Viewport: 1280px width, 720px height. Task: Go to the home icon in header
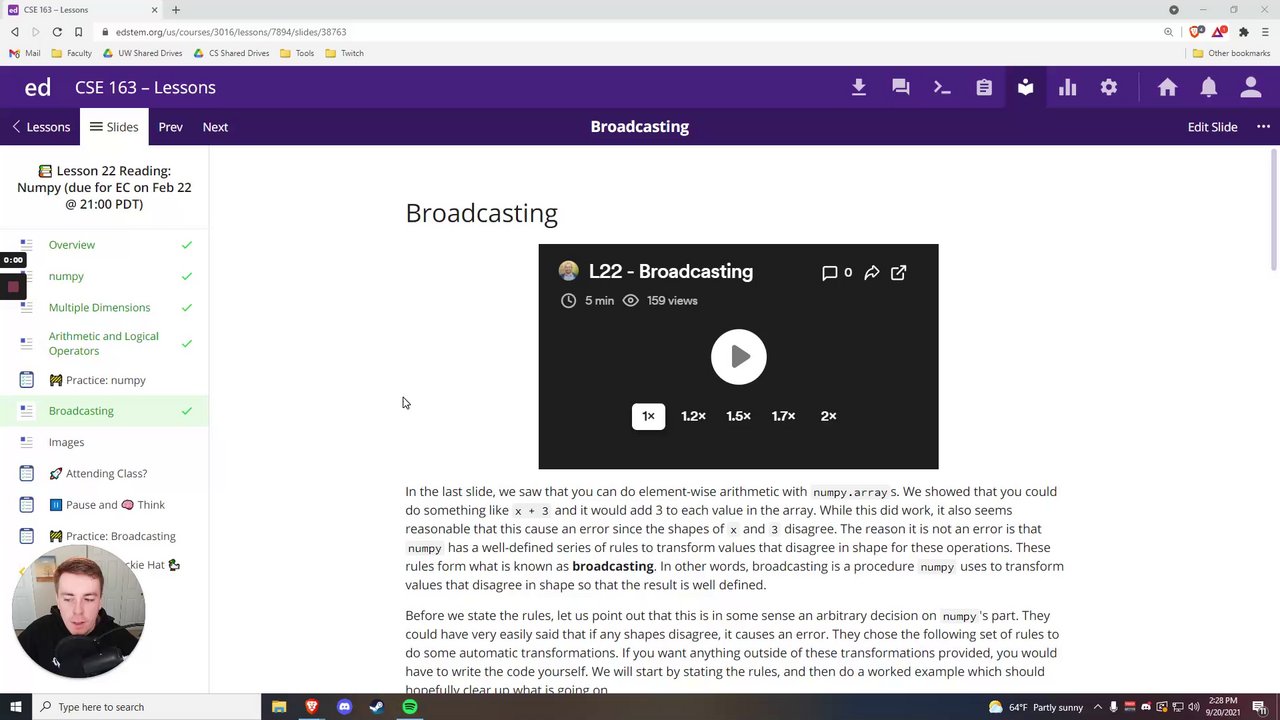pyautogui.click(x=1167, y=87)
